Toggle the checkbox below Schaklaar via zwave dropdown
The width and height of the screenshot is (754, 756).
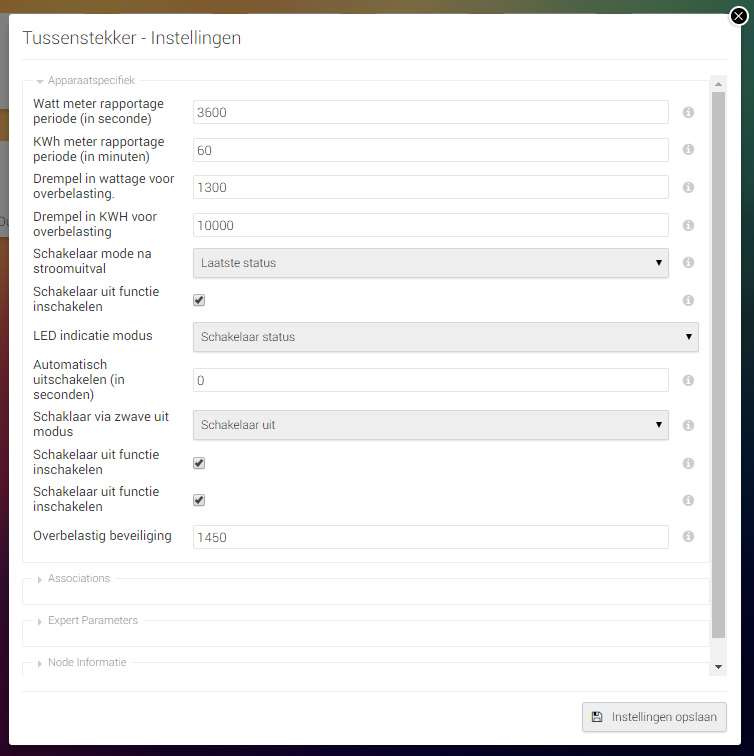(x=199, y=463)
